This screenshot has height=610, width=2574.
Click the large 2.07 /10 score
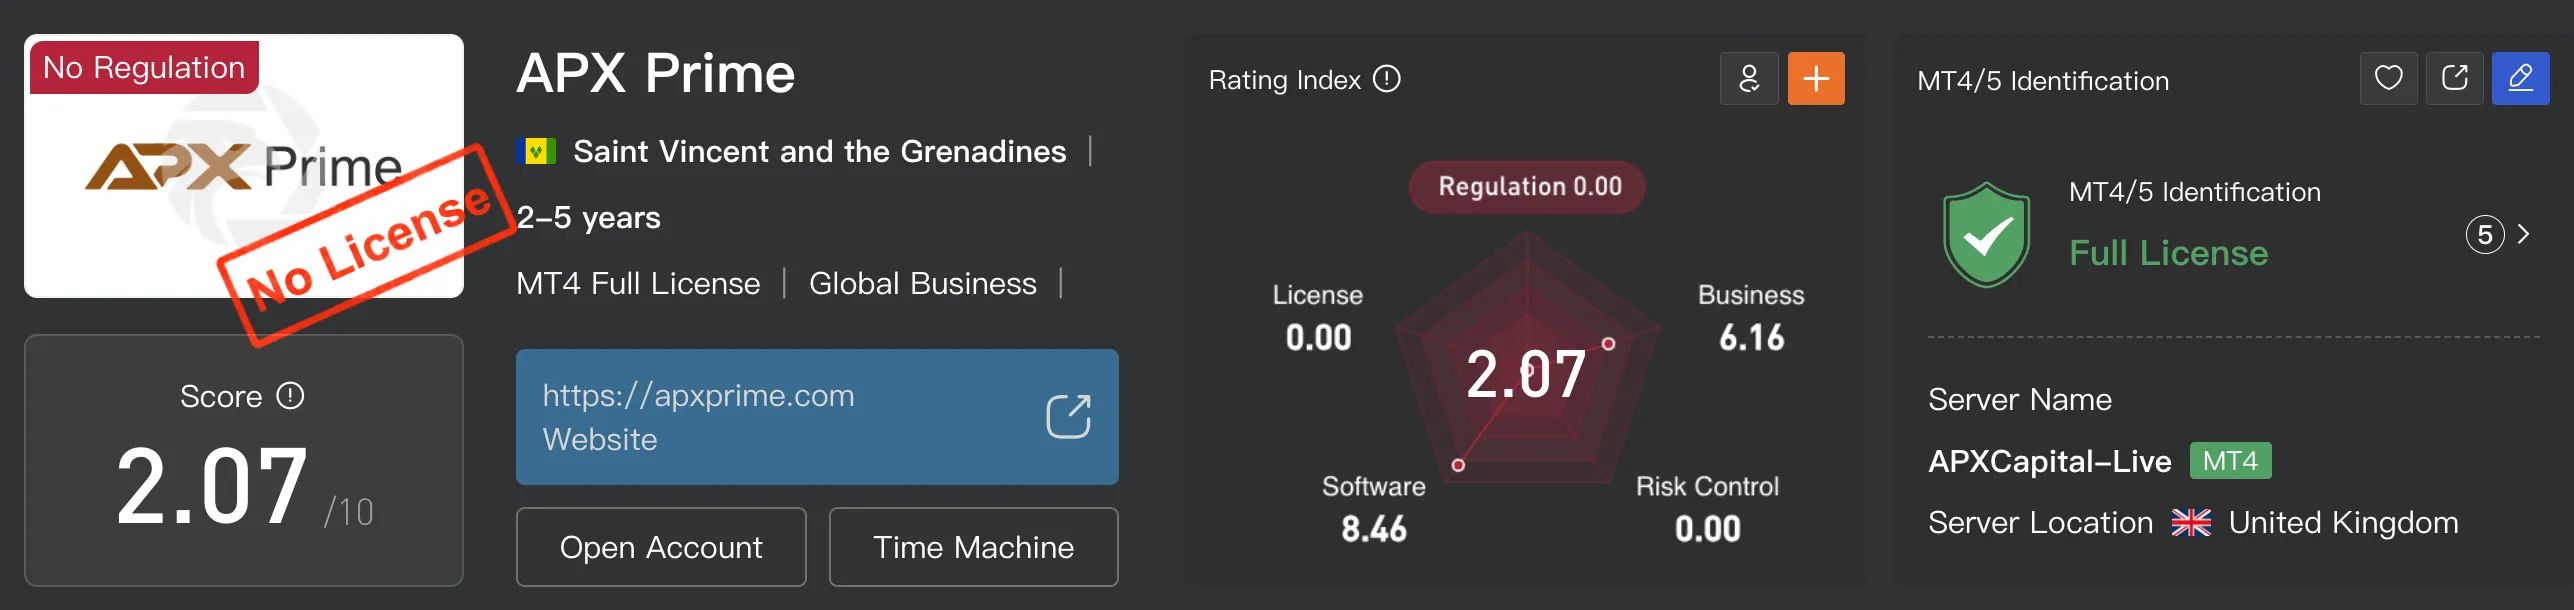coord(244,487)
